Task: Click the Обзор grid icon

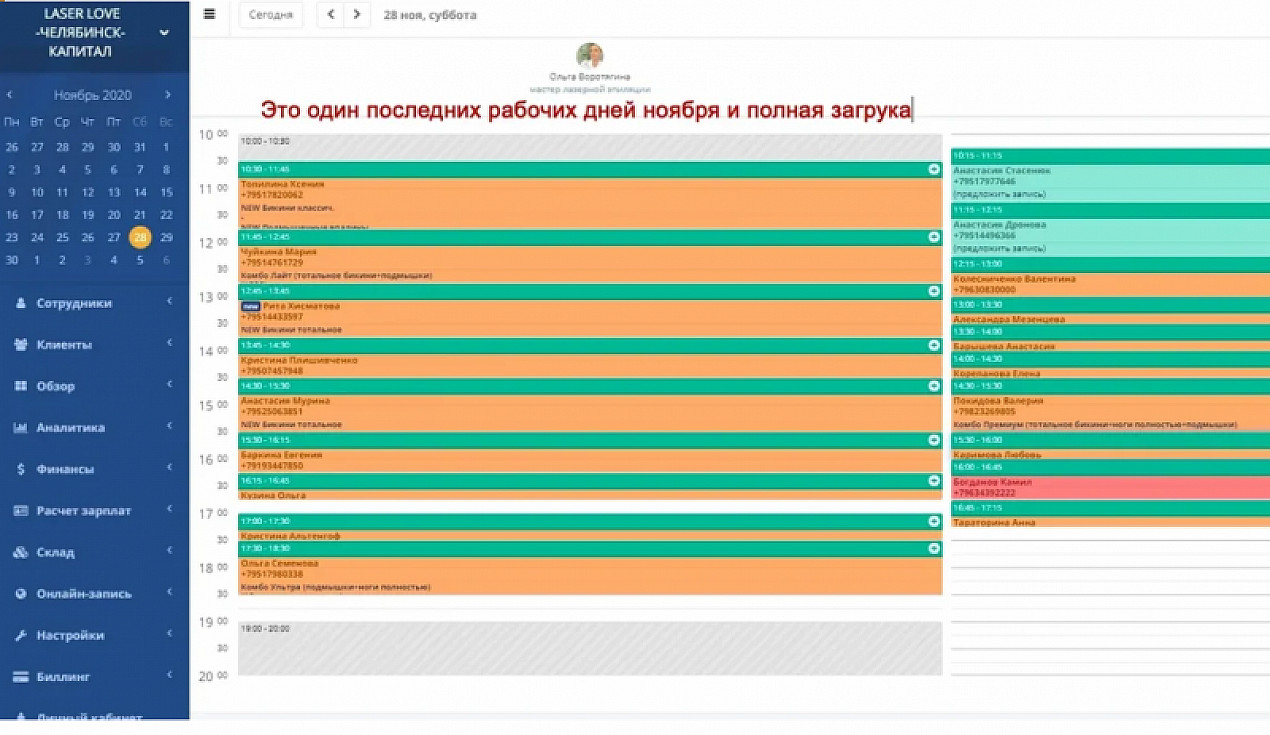Action: click(21, 386)
